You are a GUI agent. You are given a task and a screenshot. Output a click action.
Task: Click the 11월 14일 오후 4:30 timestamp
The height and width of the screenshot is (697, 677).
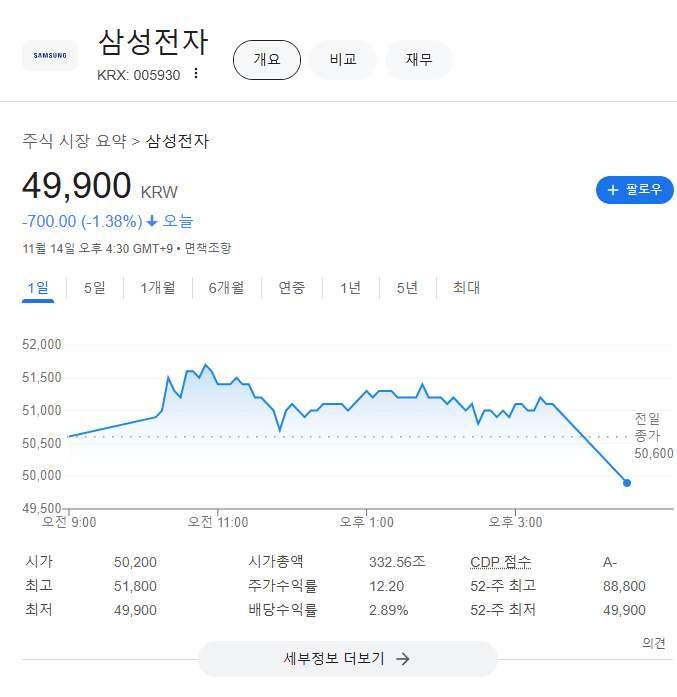pyautogui.click(x=98, y=248)
